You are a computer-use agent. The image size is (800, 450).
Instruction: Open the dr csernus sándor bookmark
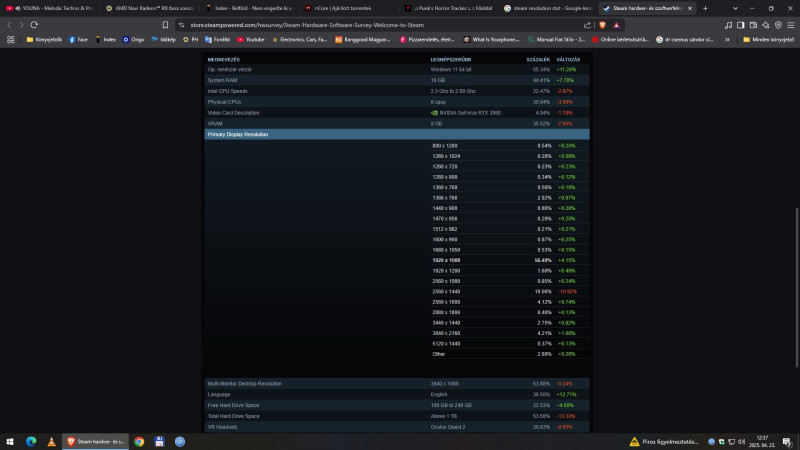click(685, 39)
